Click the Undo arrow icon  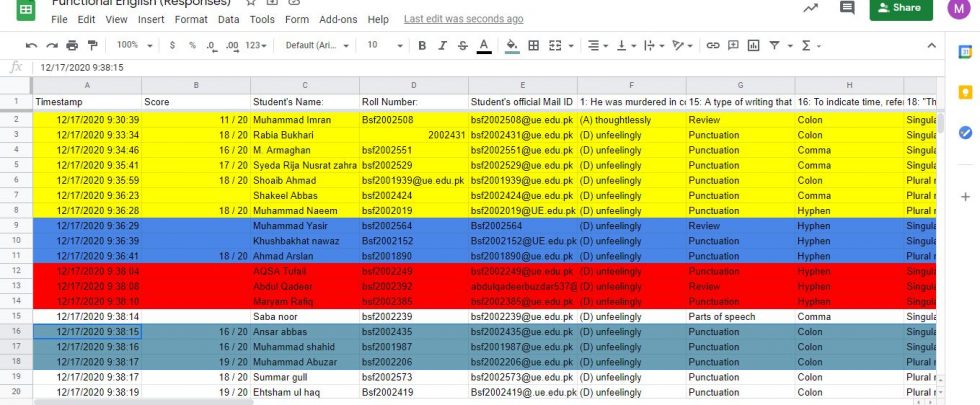tap(30, 46)
